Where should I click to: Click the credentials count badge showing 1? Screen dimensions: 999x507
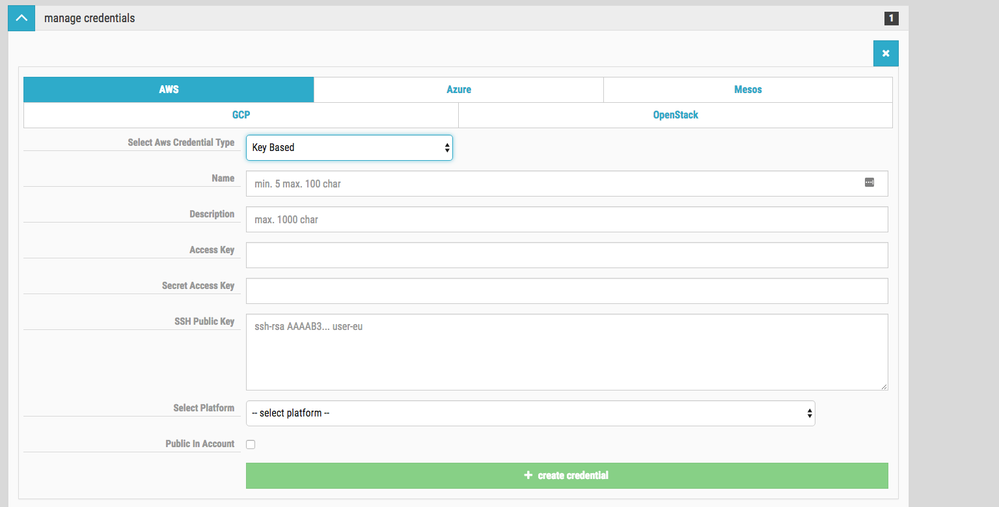tap(891, 18)
